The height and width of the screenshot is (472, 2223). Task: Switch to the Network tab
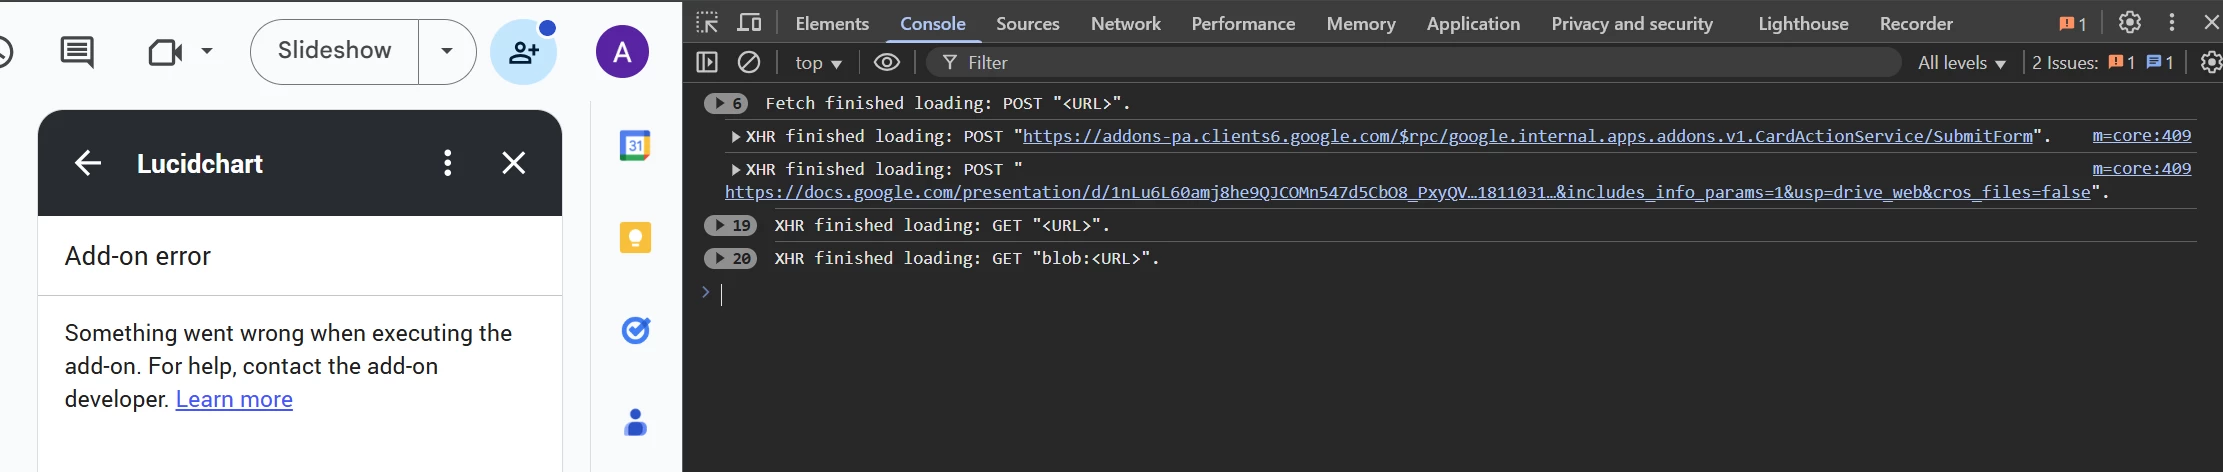[x=1126, y=24]
